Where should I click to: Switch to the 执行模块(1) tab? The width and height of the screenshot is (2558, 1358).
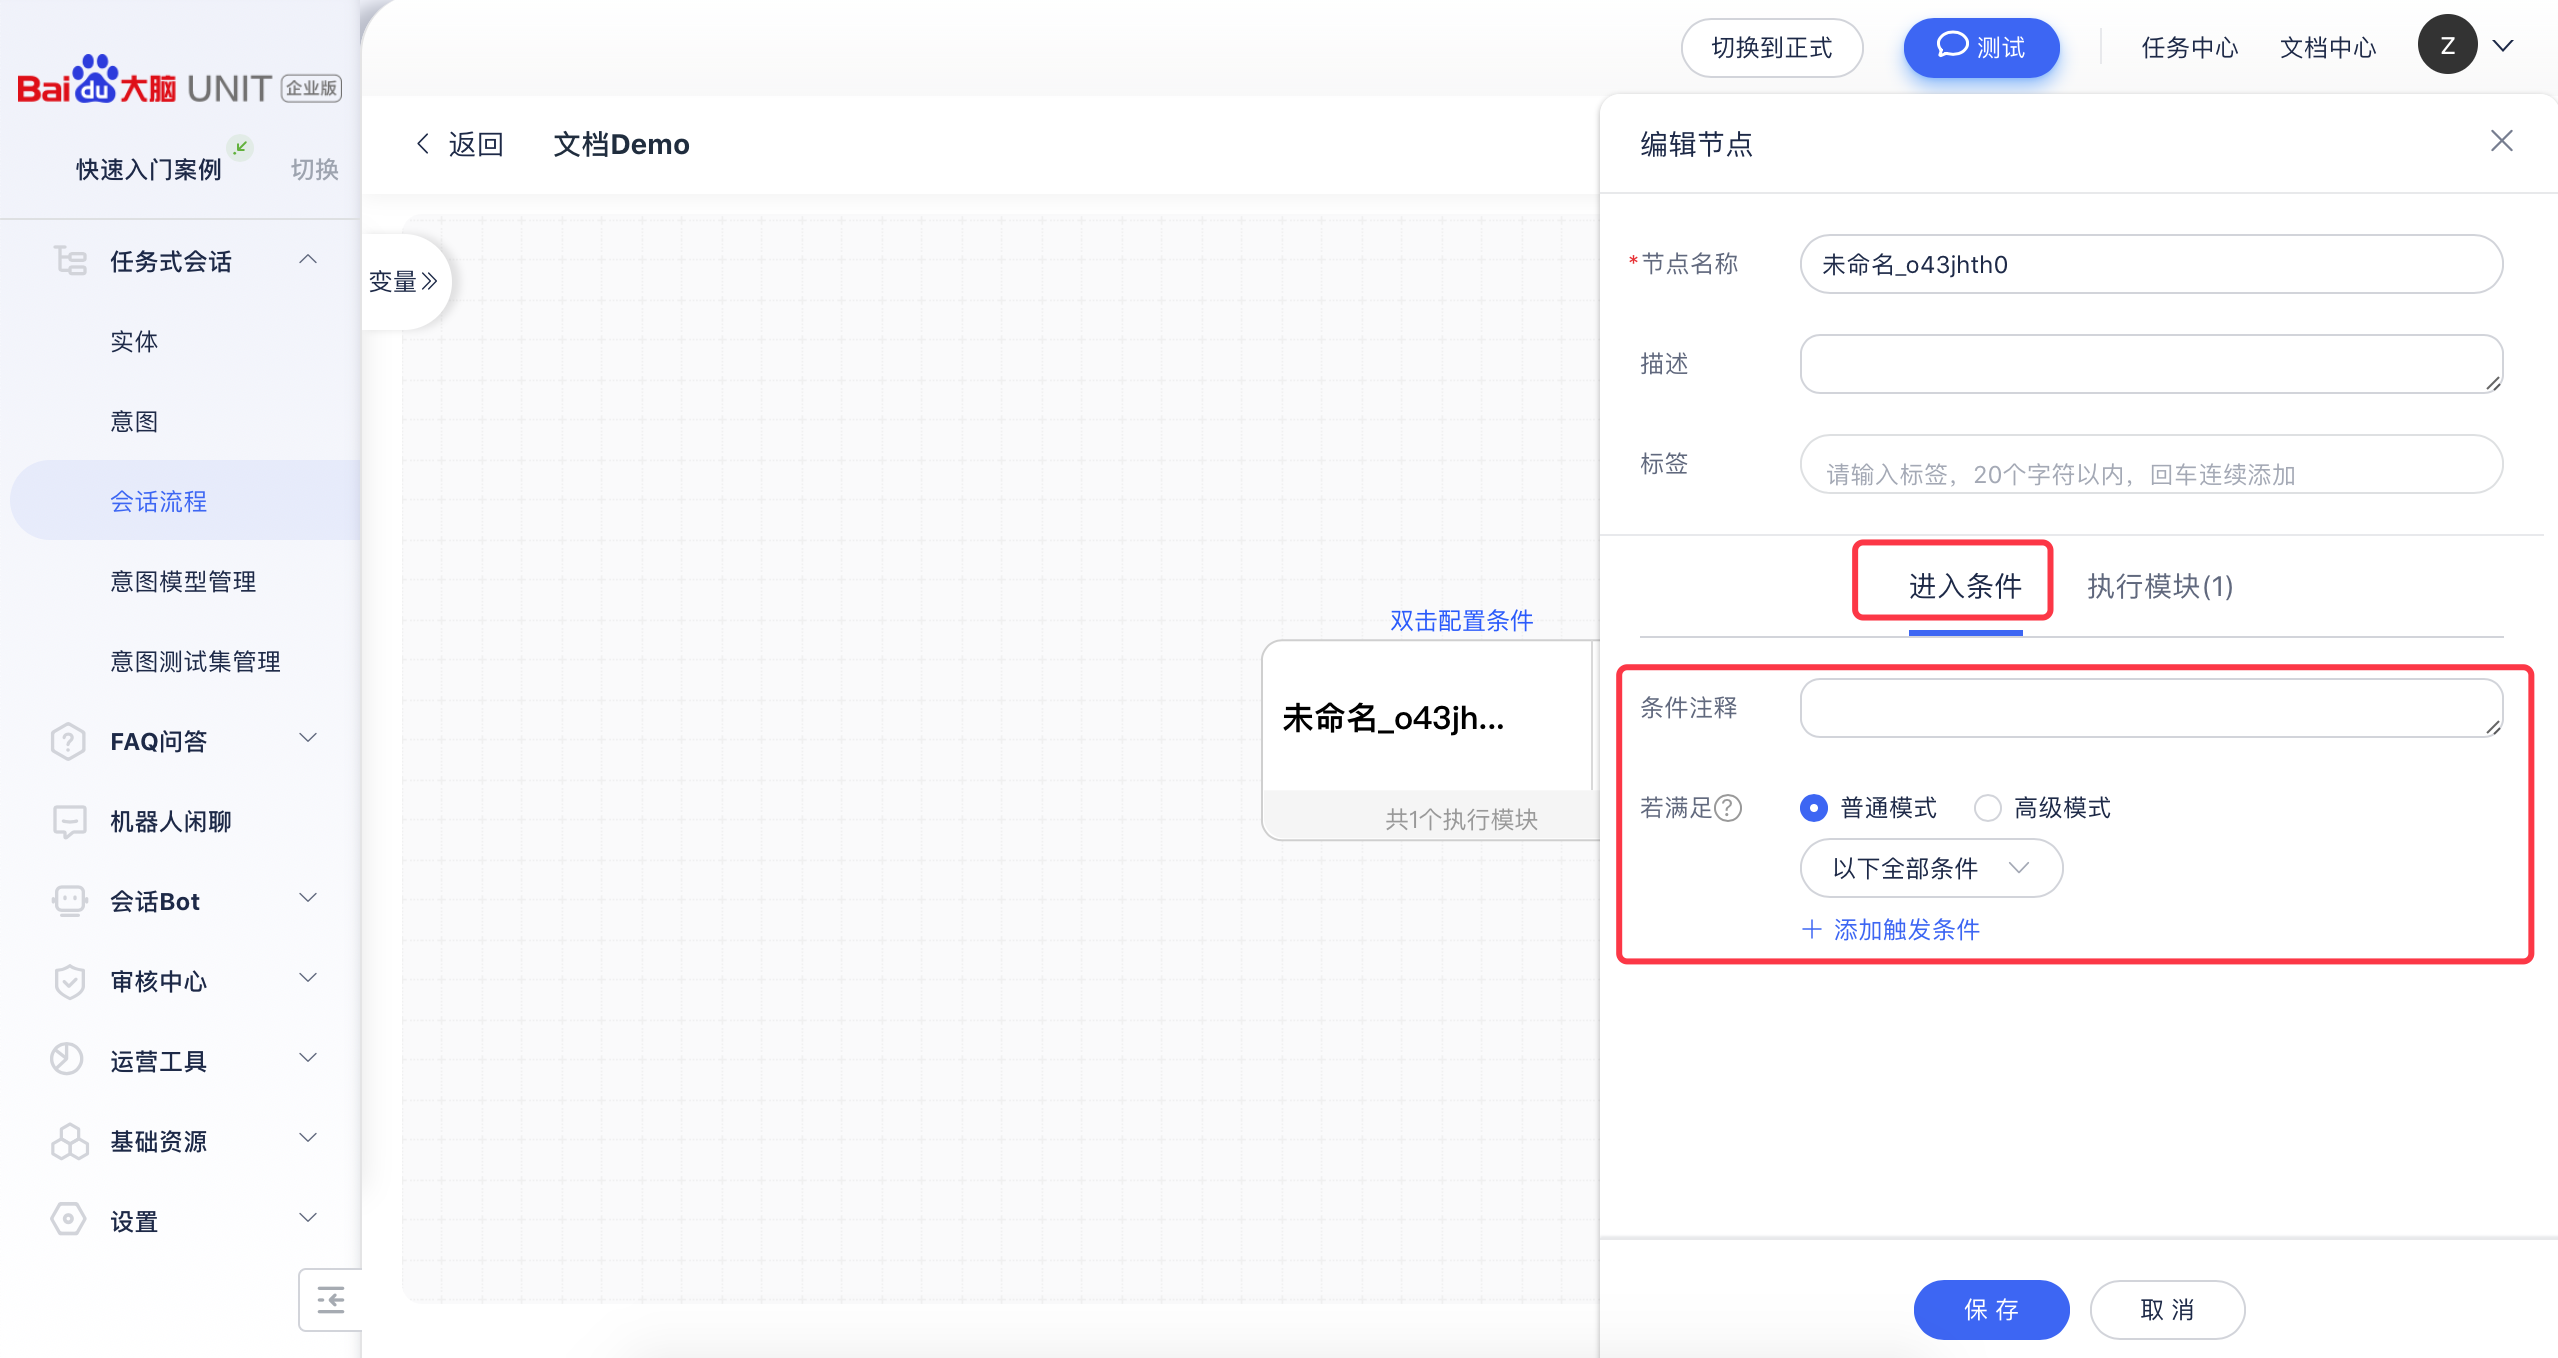coord(2159,586)
